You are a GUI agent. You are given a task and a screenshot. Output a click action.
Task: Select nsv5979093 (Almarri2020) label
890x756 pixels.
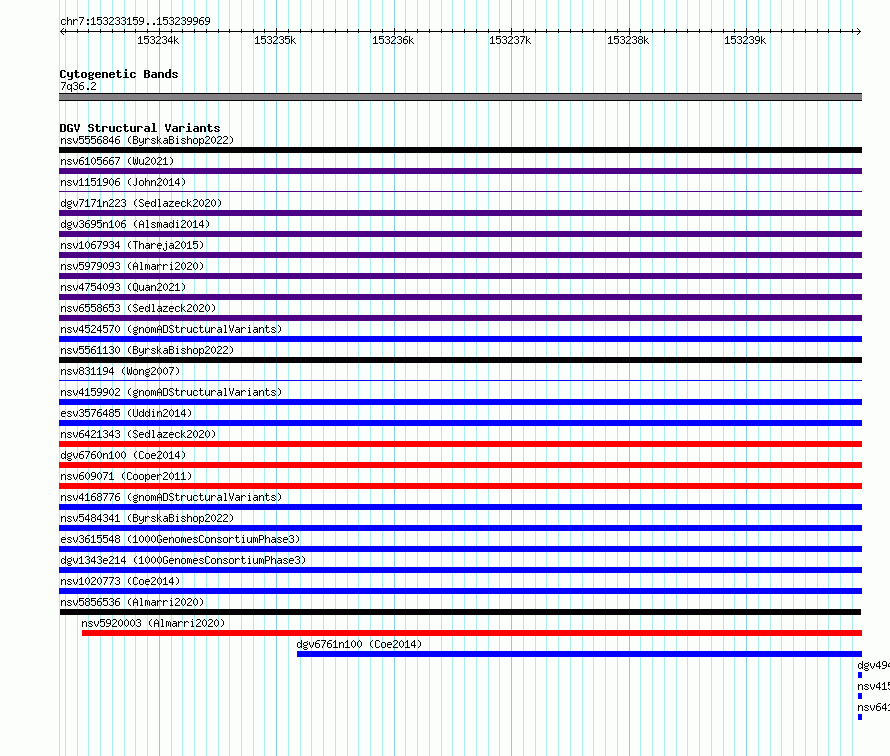click(132, 266)
